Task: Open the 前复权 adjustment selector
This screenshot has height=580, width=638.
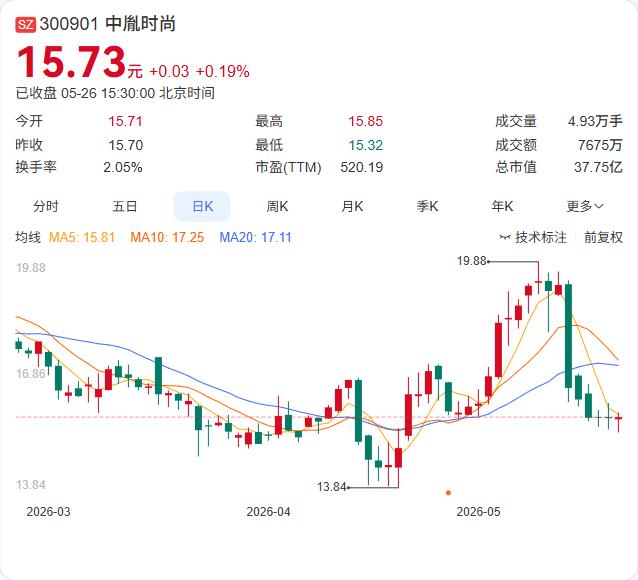Action: pos(603,237)
